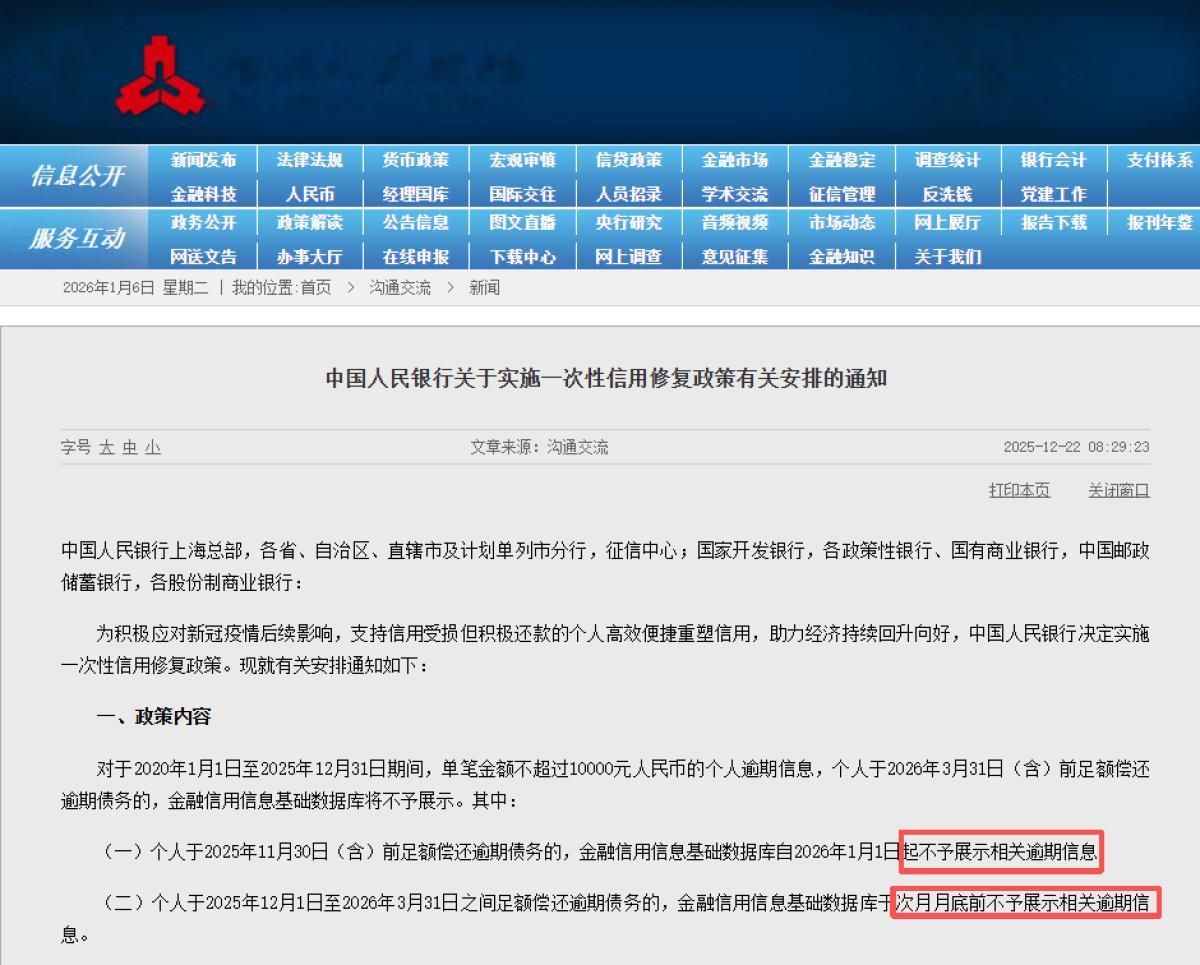Select the 网送文告 navigation item
This screenshot has width=1200, height=965.
[204, 256]
